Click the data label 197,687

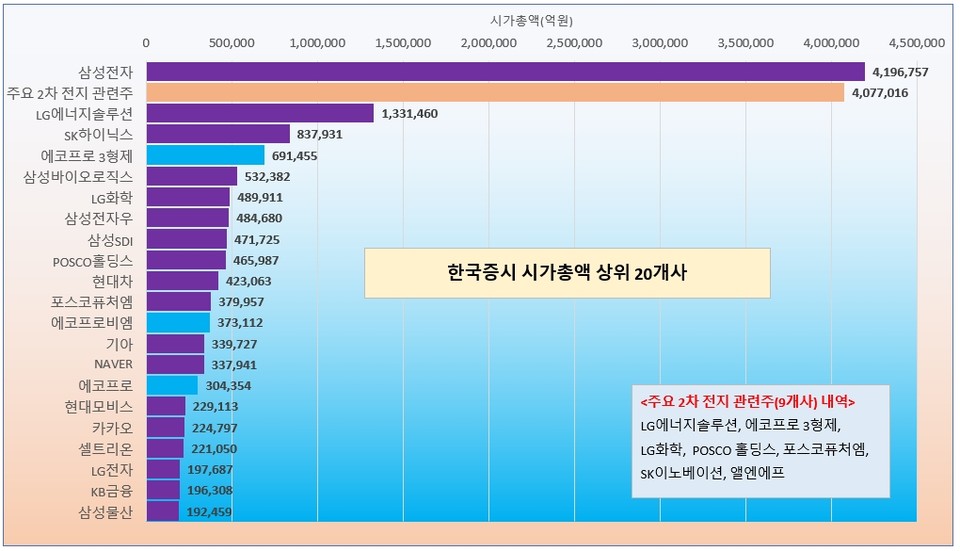coord(210,470)
